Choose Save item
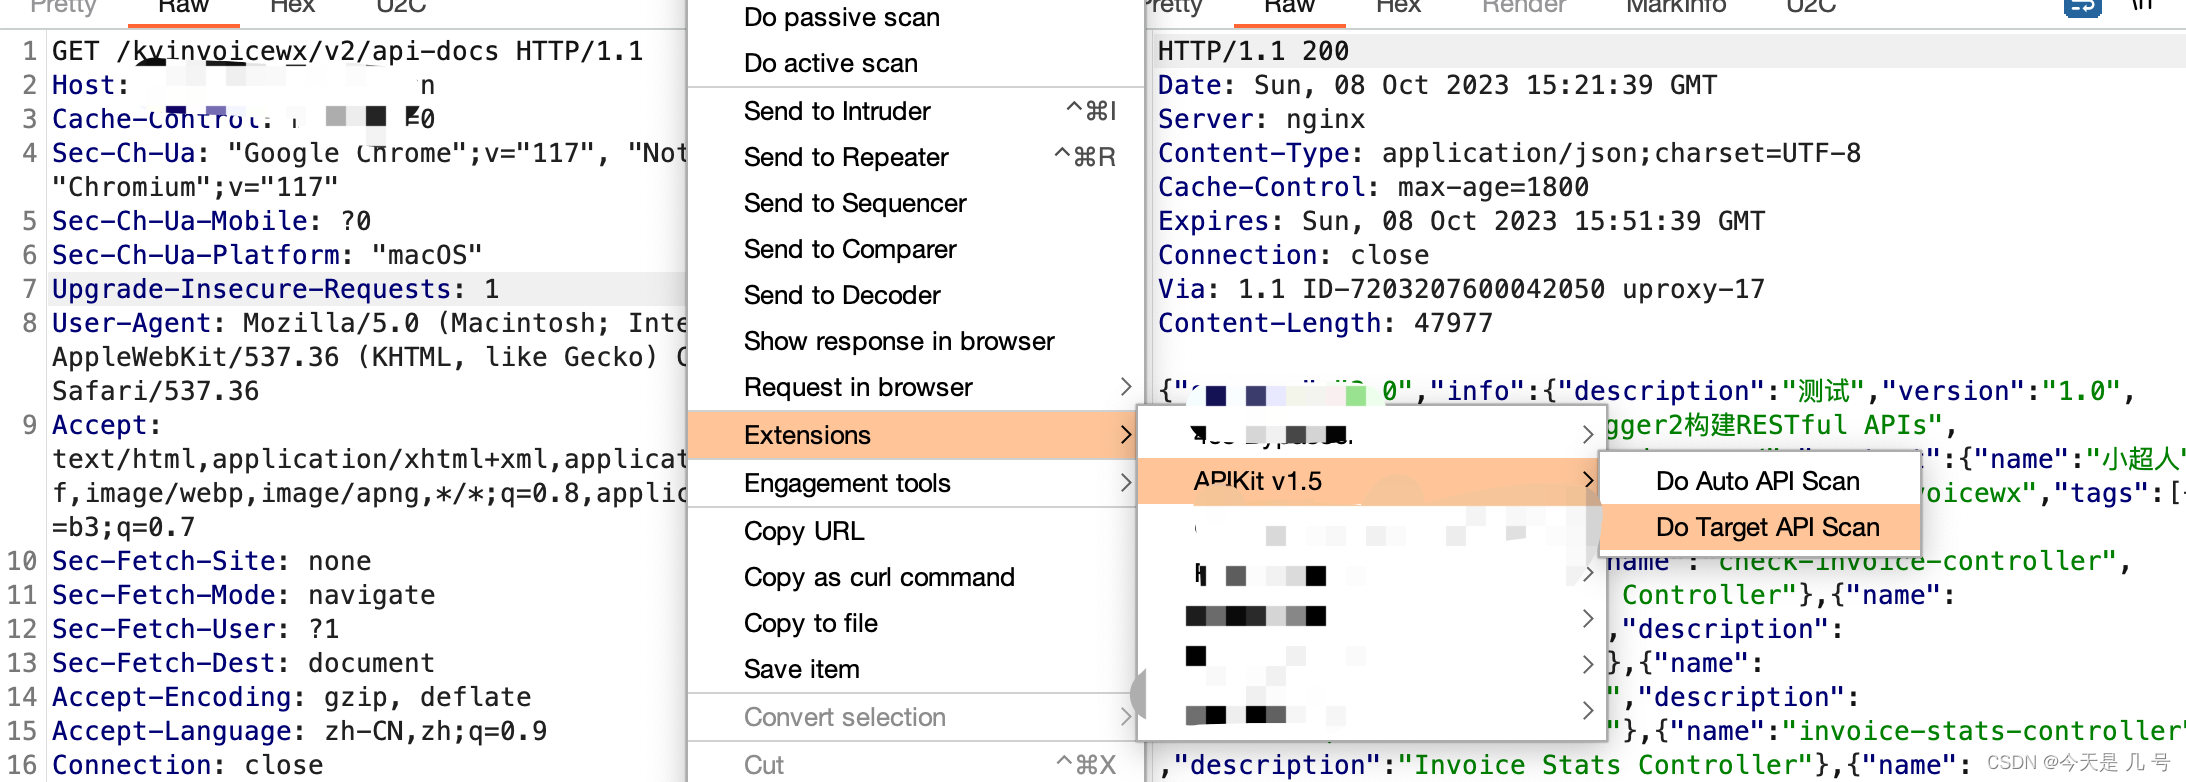 tap(802, 669)
